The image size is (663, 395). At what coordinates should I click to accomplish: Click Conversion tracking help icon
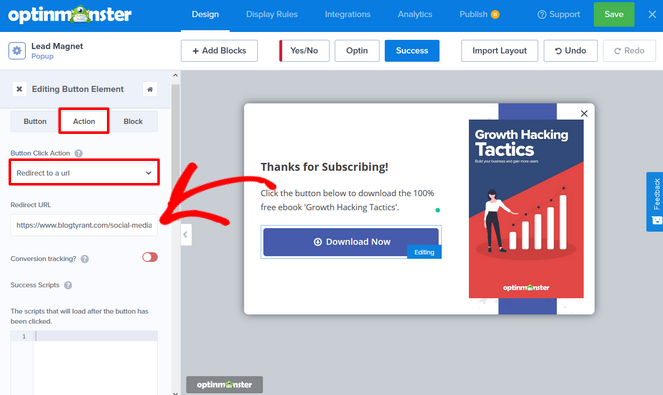click(85, 259)
